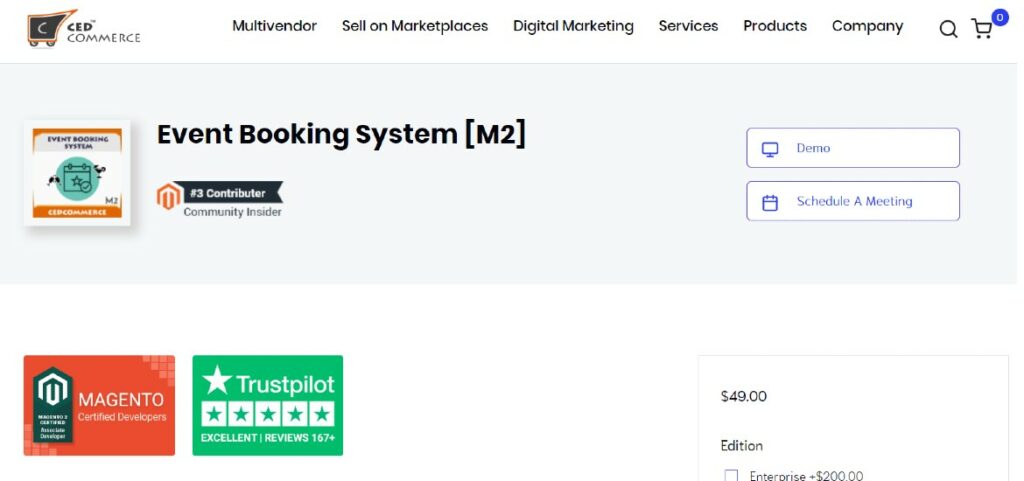Click the #3 Contributer ribbon badge

click(228, 193)
